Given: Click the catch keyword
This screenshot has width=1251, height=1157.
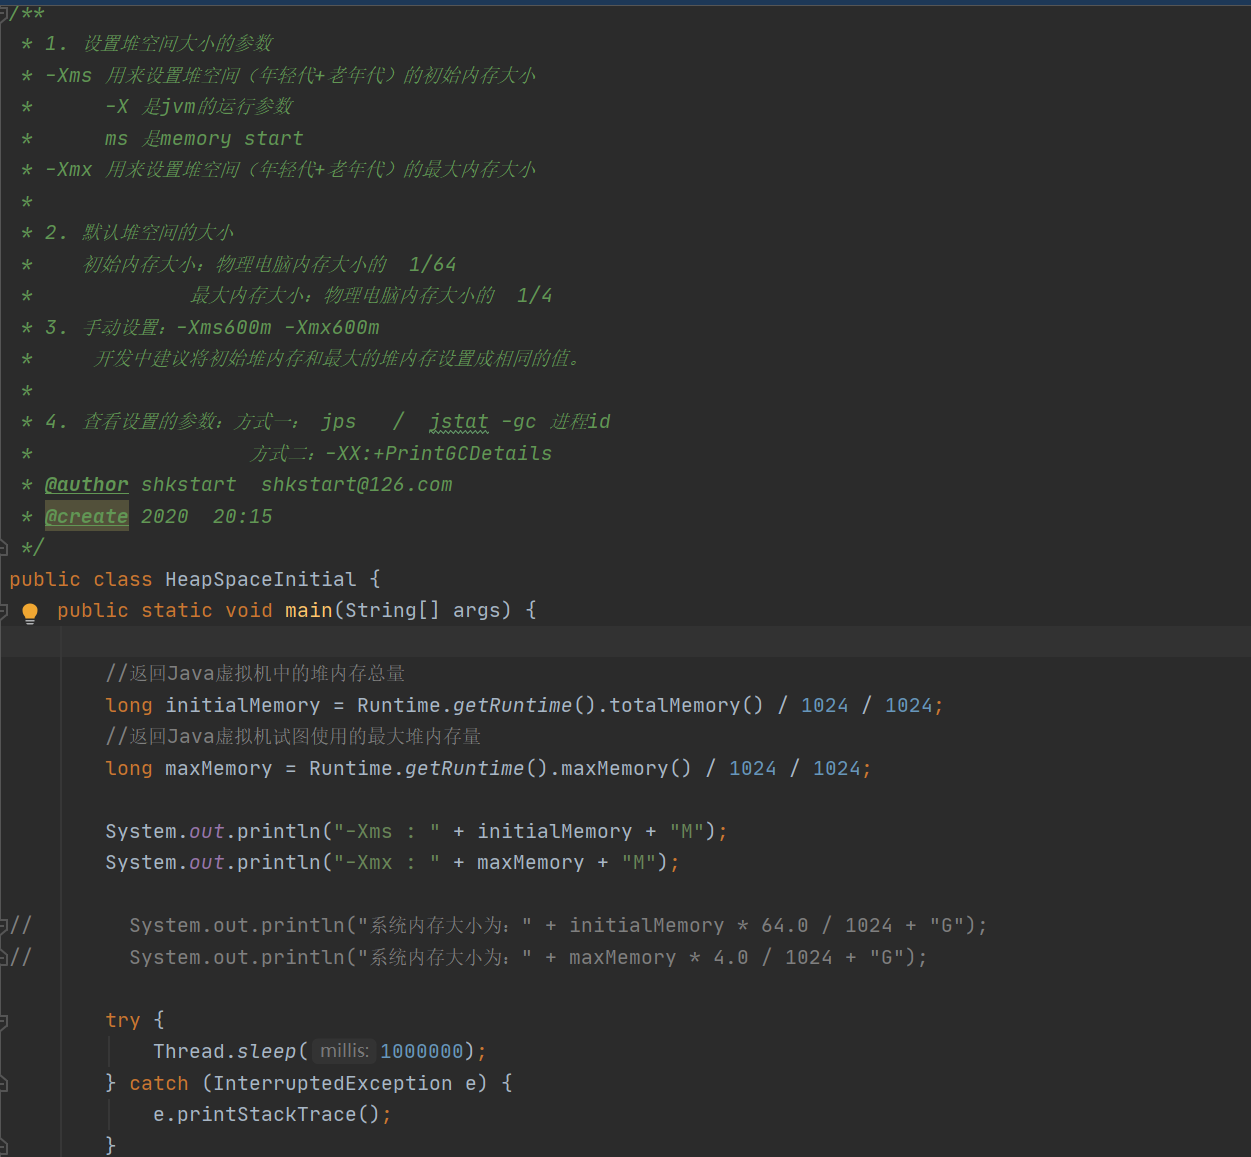Looking at the screenshot, I should 159,1083.
